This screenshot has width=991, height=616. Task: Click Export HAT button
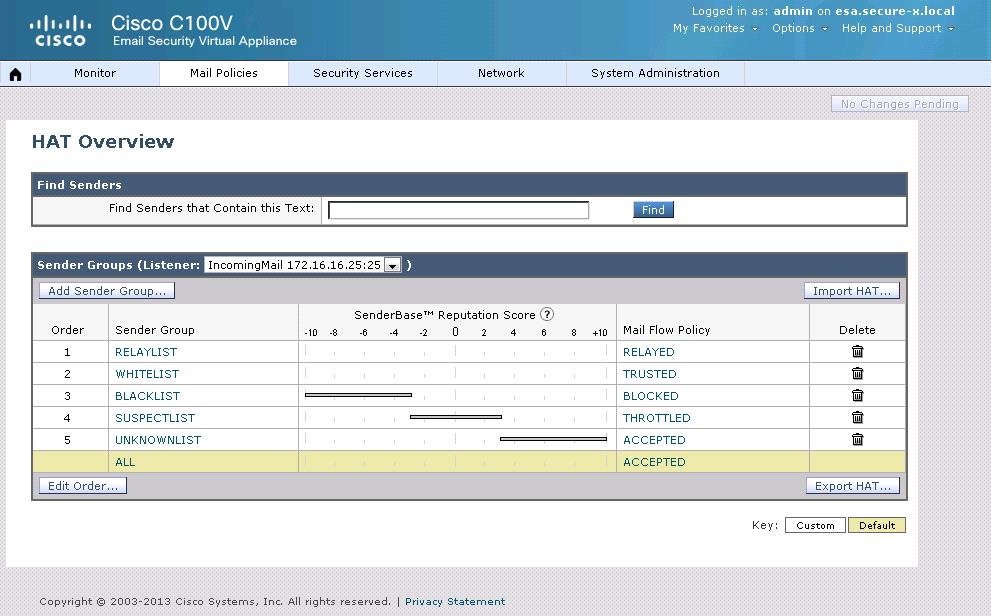tap(853, 486)
